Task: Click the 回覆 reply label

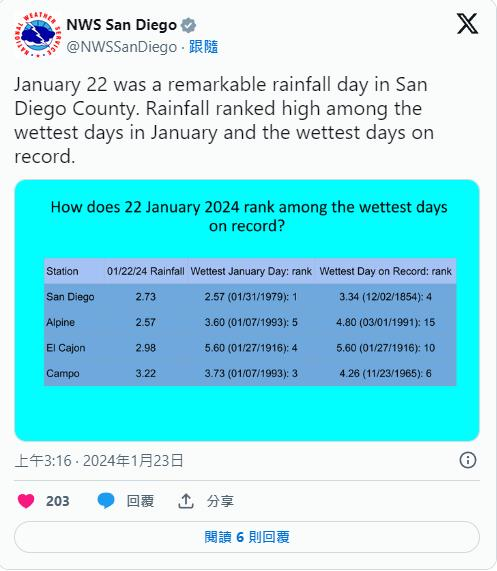Action: [140, 501]
